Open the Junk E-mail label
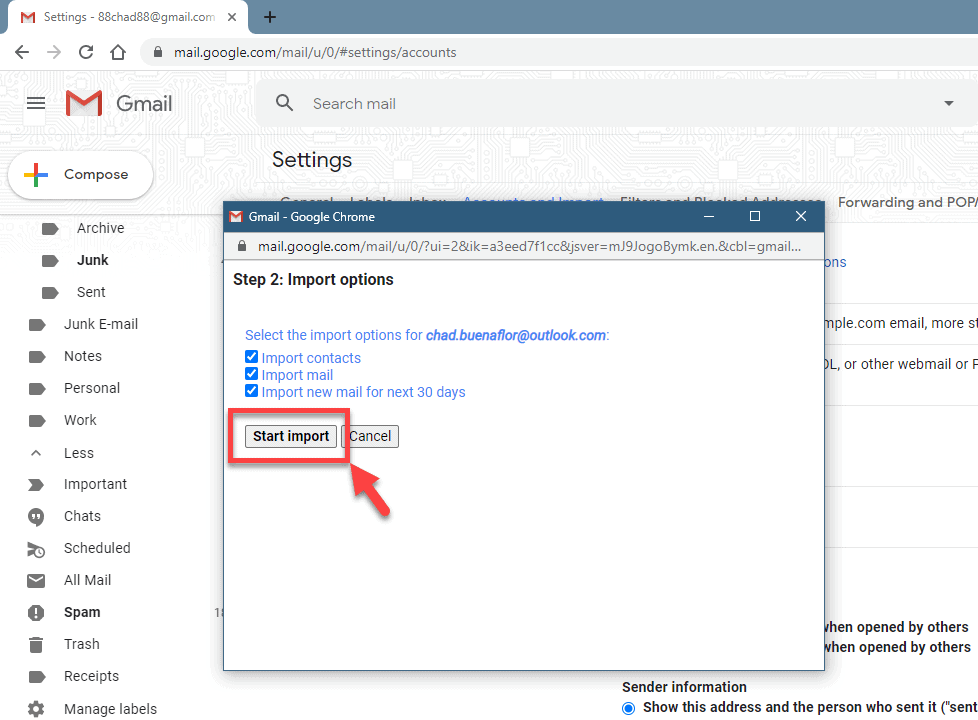The image size is (978, 720). (101, 324)
